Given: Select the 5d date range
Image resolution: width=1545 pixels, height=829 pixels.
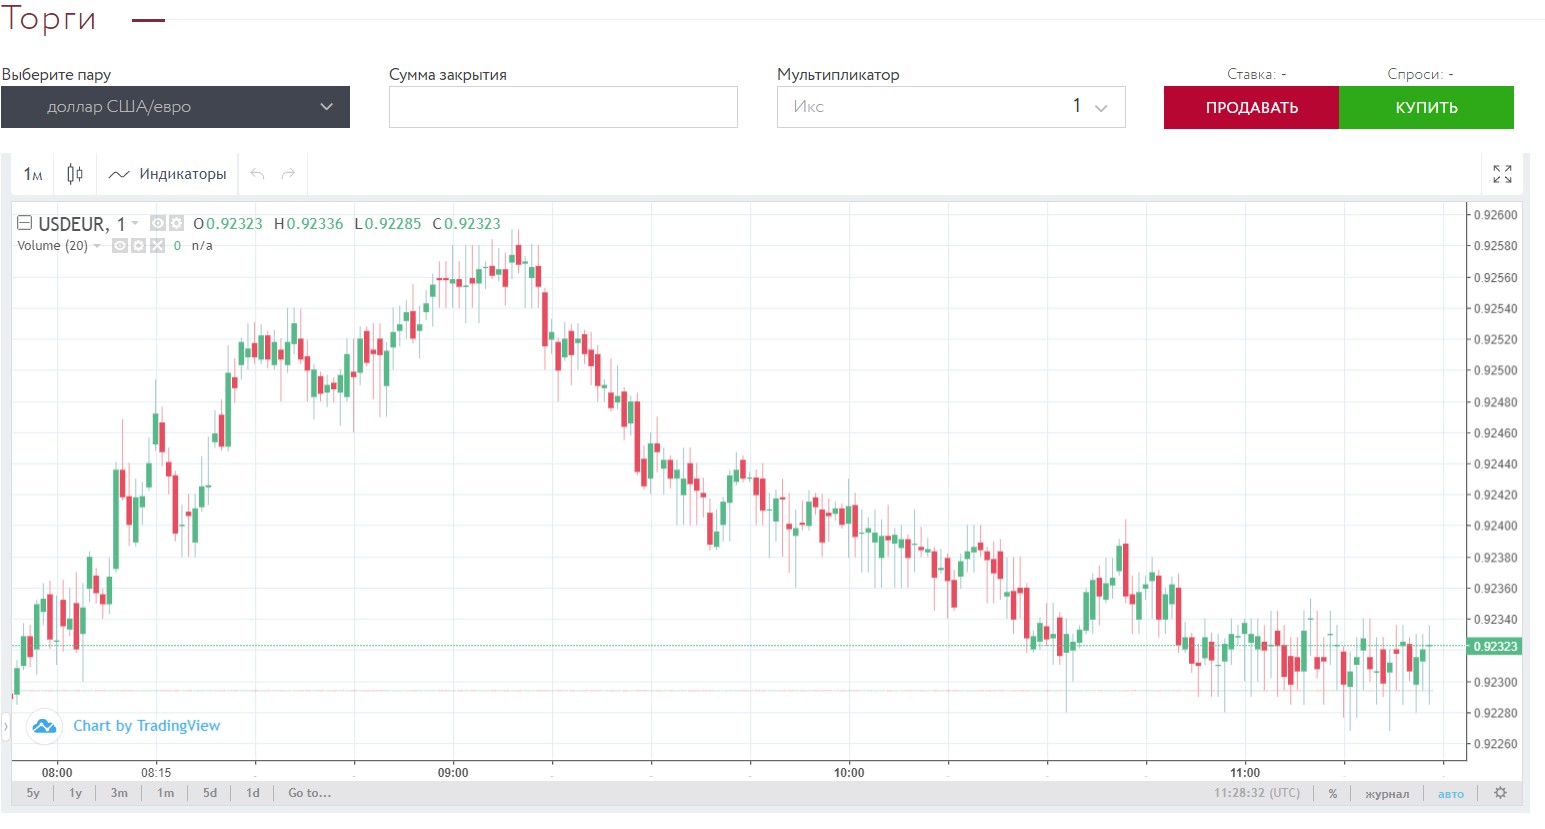Looking at the screenshot, I should [x=210, y=793].
